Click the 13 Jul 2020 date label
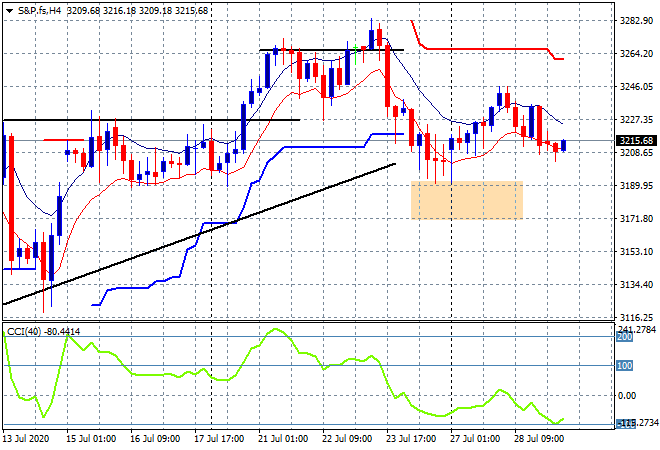 click(x=26, y=439)
